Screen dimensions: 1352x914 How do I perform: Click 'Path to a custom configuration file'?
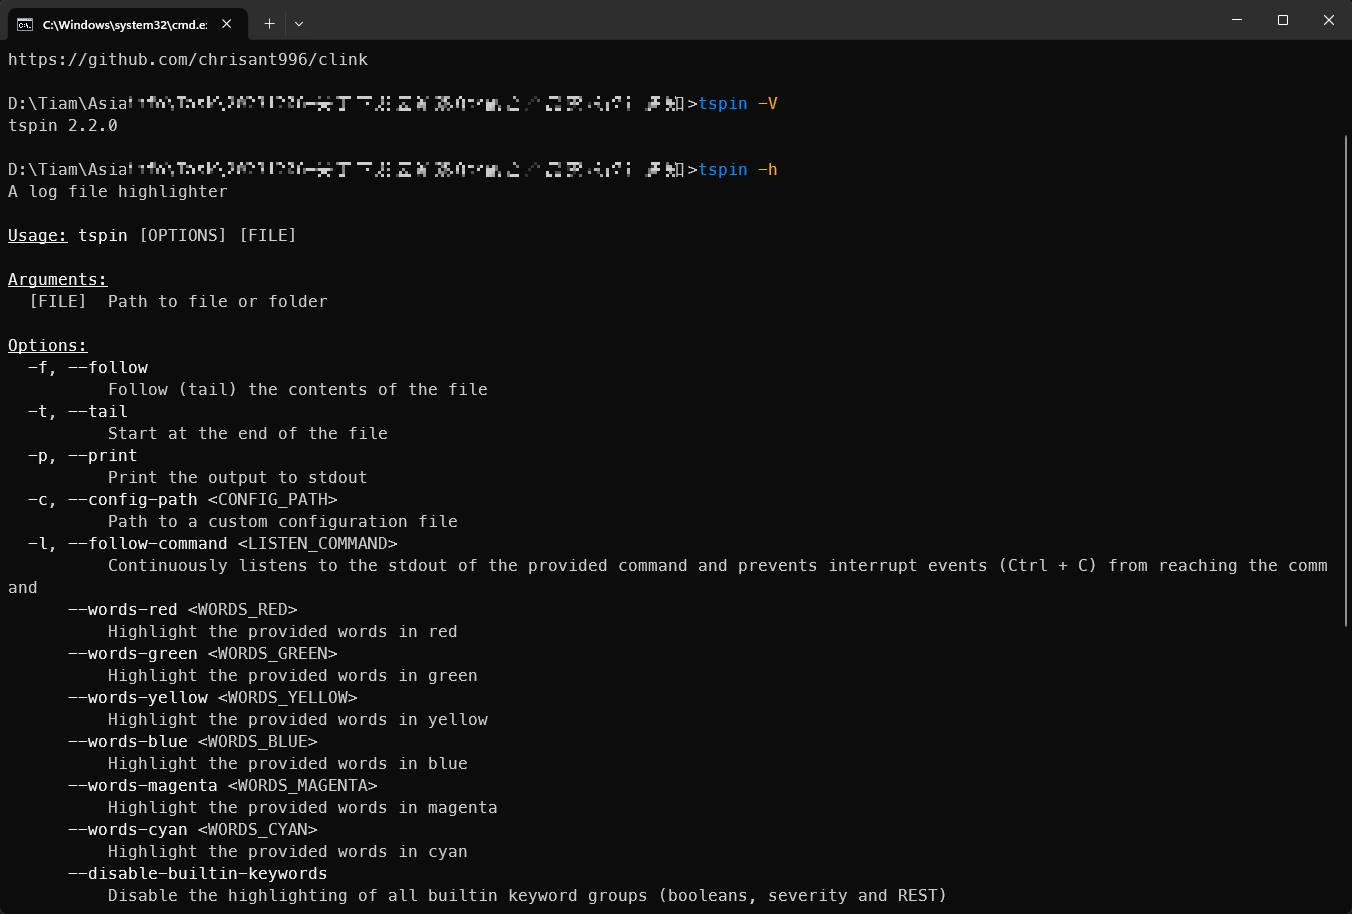pos(283,521)
